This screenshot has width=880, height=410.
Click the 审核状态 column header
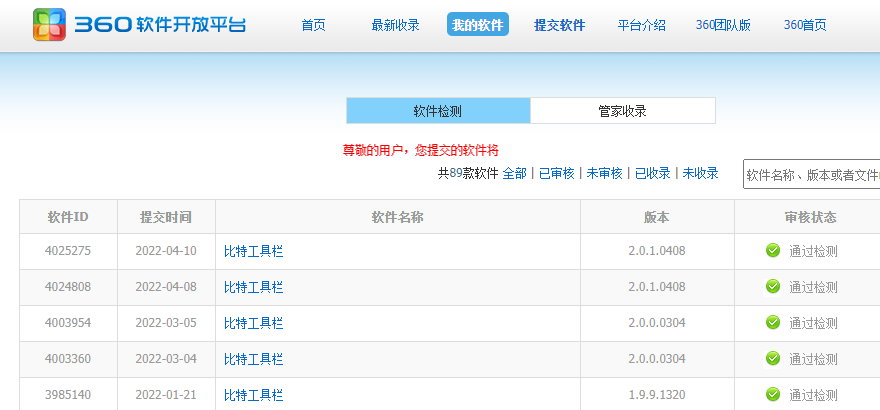tap(810, 217)
